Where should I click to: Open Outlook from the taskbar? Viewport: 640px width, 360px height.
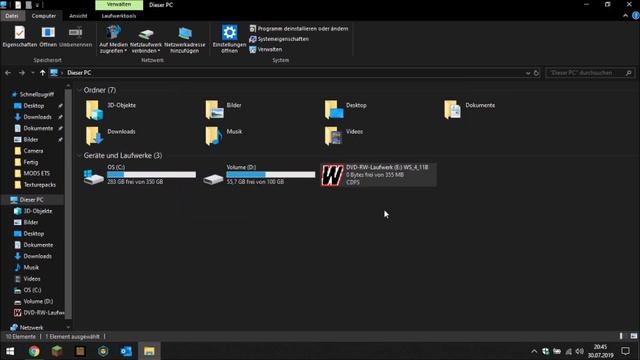(126, 351)
